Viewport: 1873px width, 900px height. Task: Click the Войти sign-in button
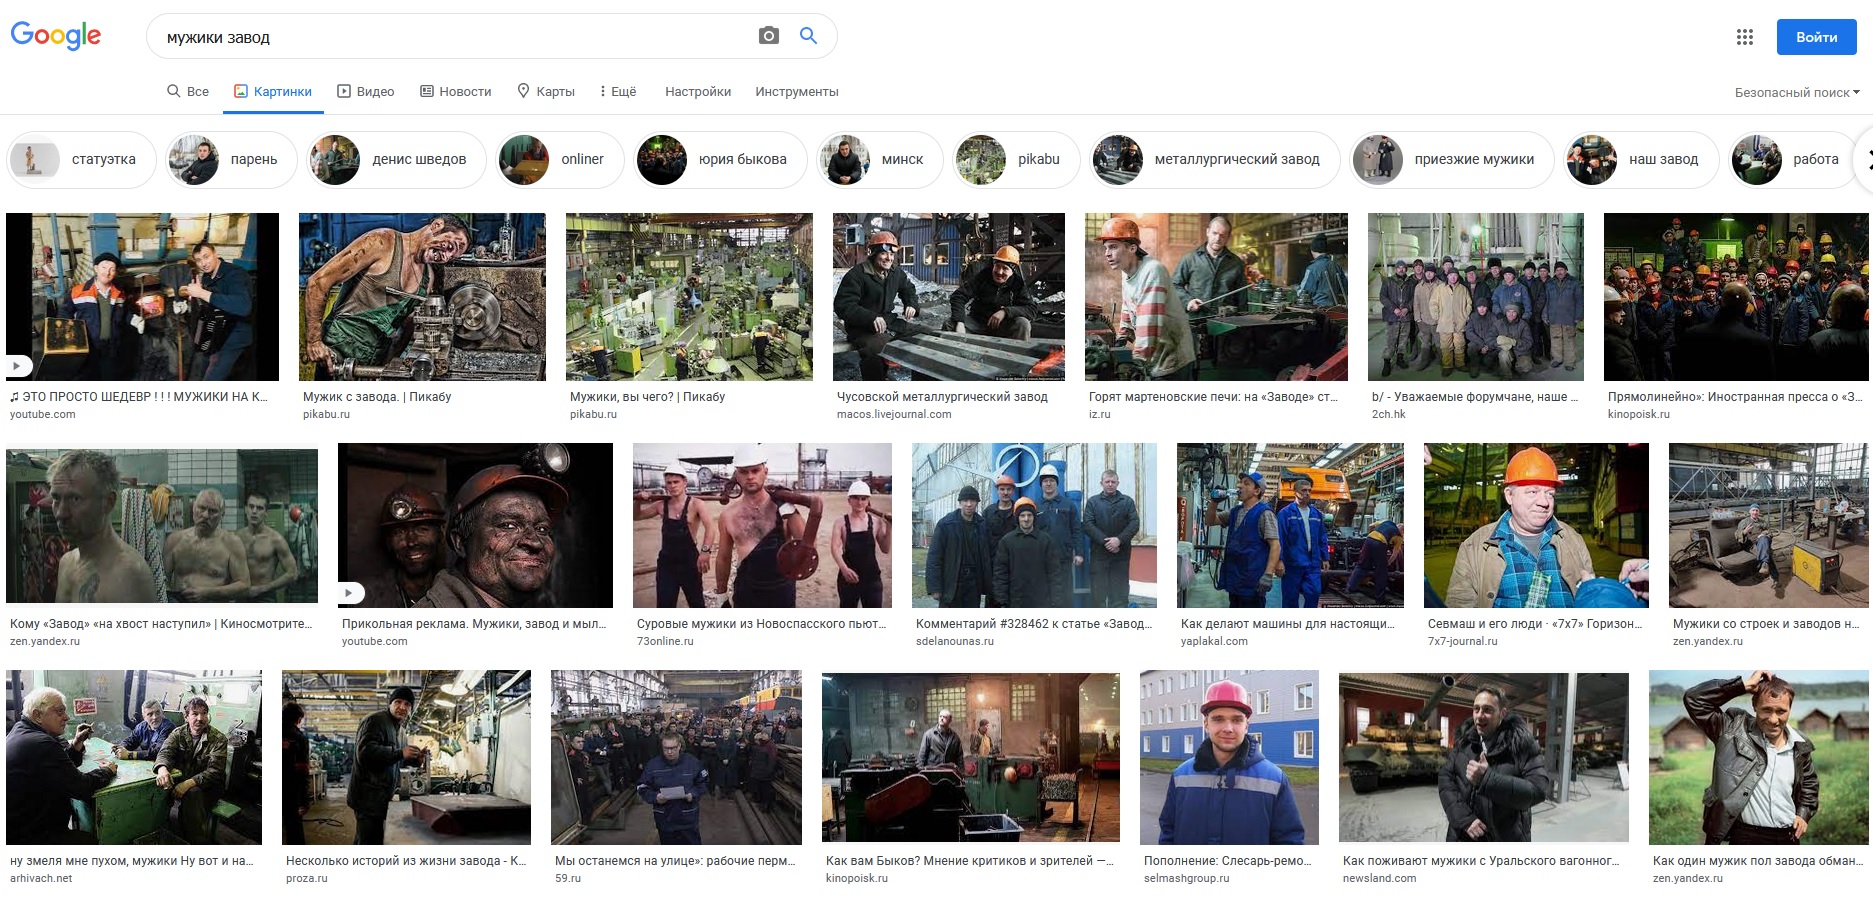pos(1816,37)
